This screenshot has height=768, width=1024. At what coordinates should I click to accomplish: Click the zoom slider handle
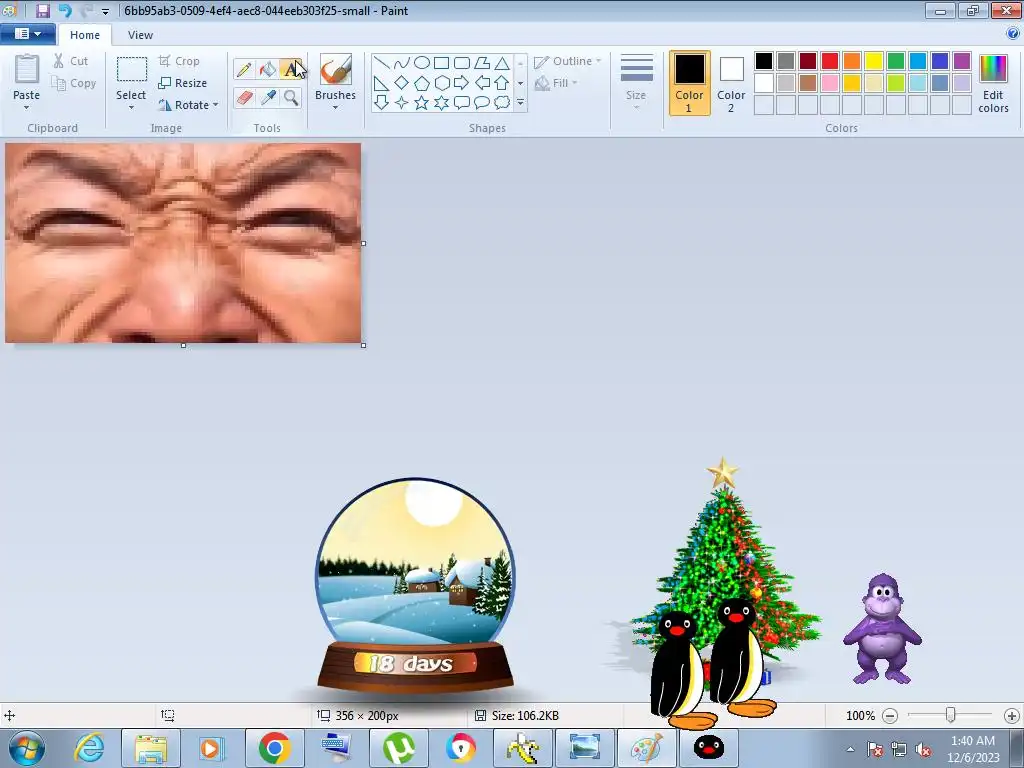tap(951, 716)
